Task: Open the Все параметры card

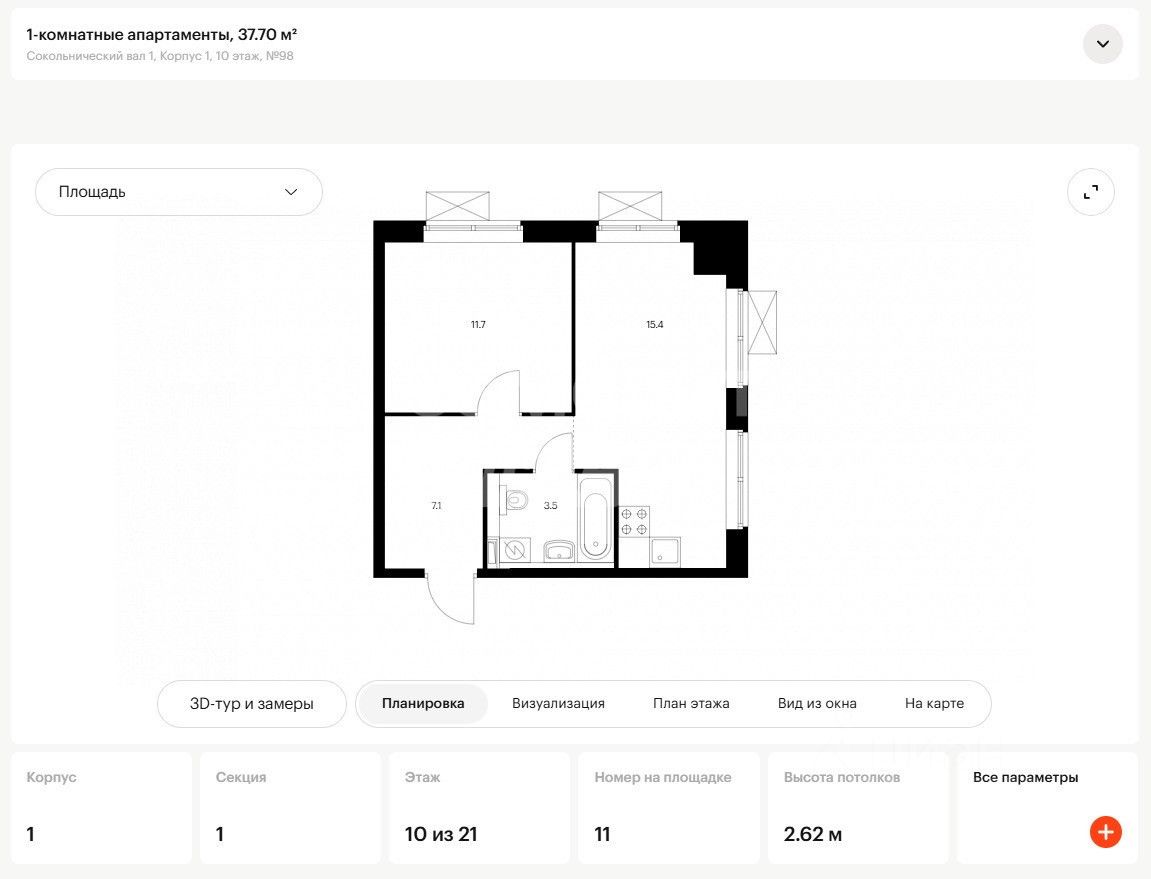Action: (x=1047, y=808)
